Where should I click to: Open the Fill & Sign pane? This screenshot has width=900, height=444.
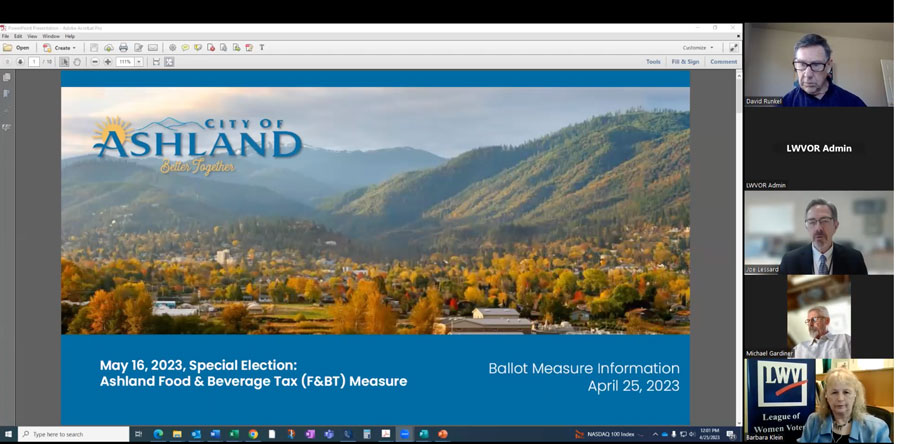point(685,61)
